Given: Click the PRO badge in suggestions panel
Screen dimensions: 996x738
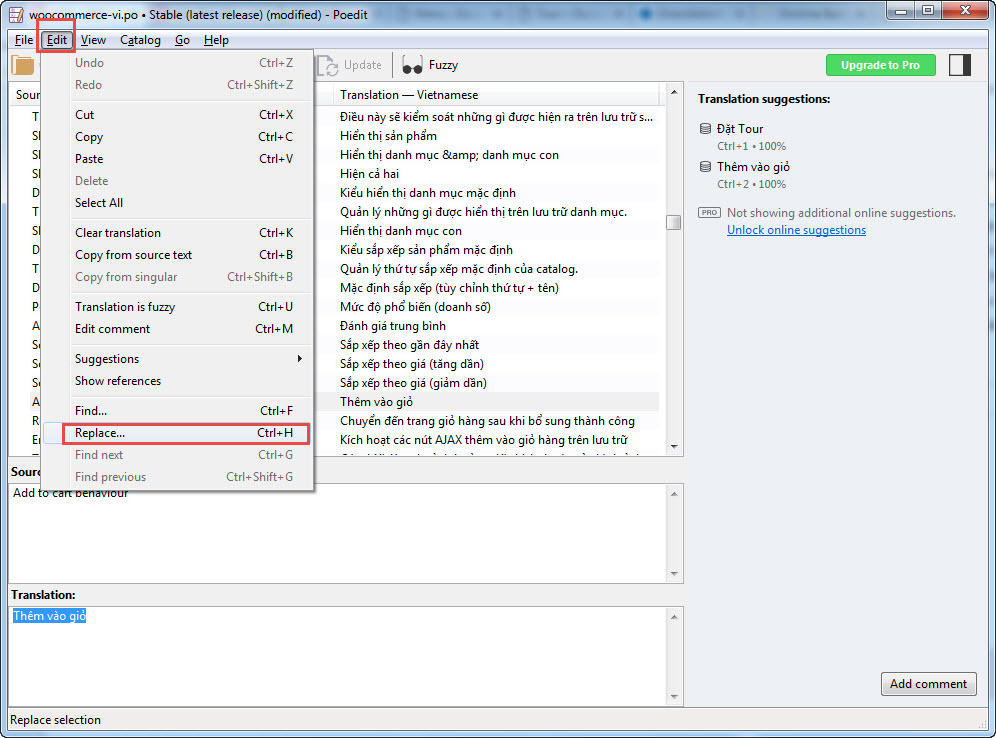Looking at the screenshot, I should (709, 213).
